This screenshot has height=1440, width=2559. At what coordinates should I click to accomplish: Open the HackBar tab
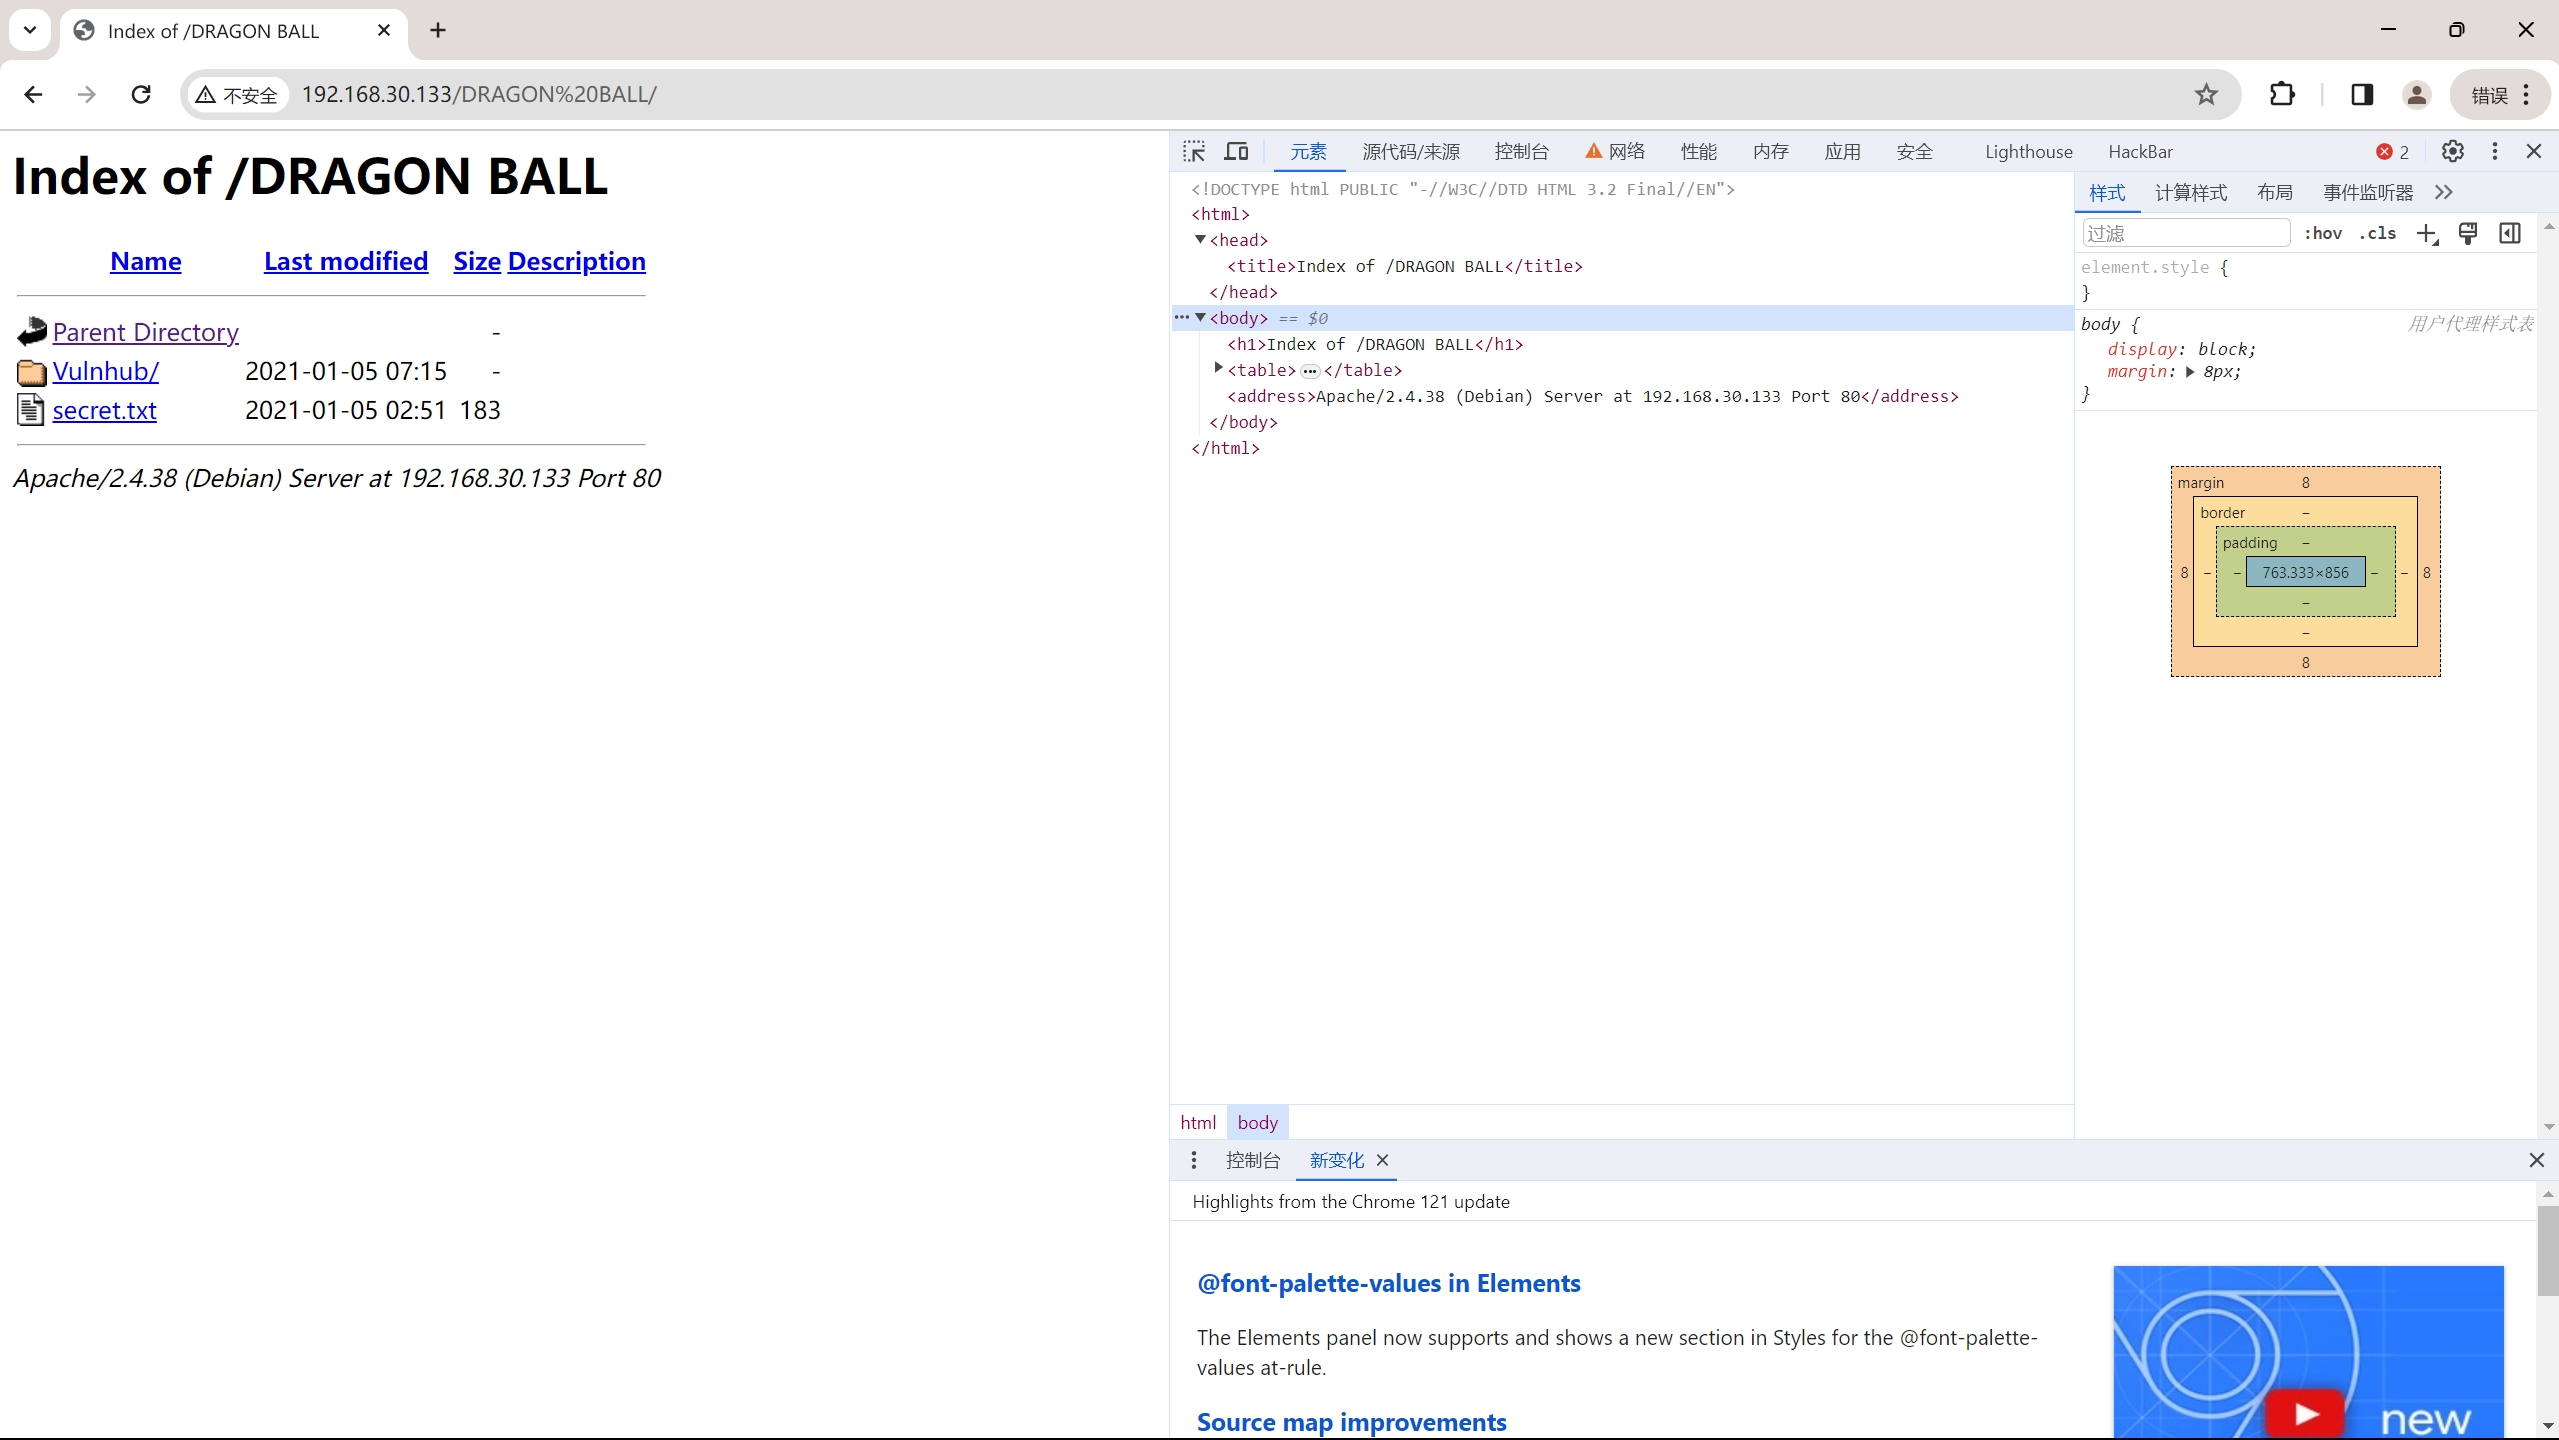click(x=2140, y=152)
